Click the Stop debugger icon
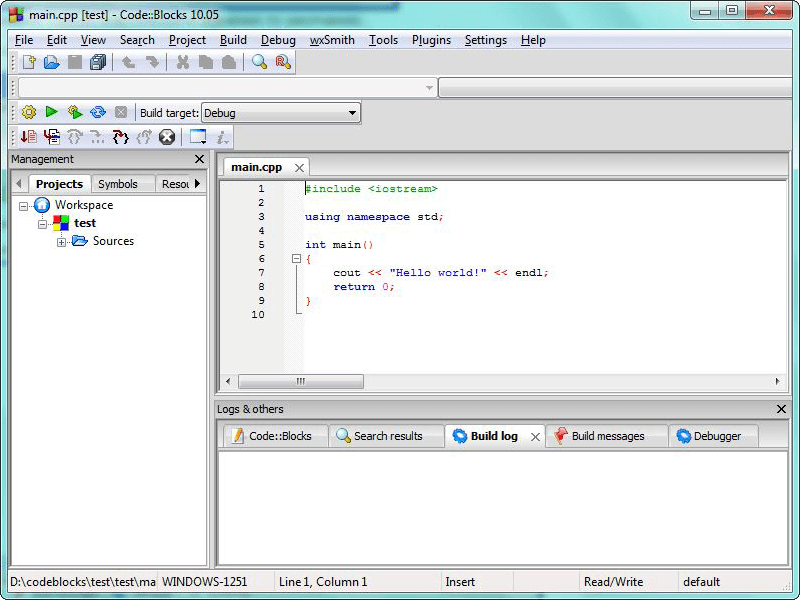The image size is (800, 600). [167, 137]
